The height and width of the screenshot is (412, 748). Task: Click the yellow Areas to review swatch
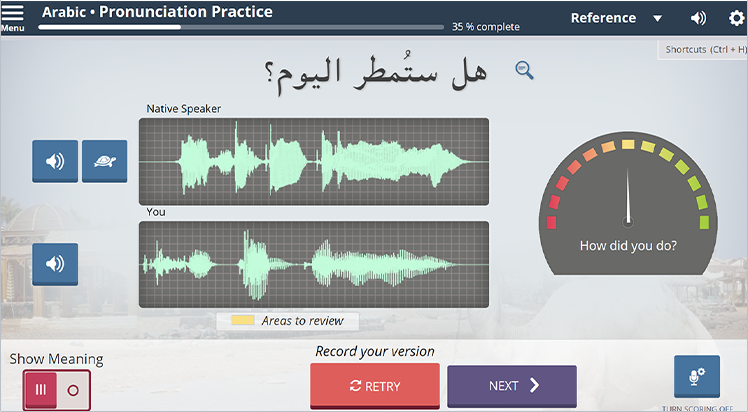coord(241,321)
